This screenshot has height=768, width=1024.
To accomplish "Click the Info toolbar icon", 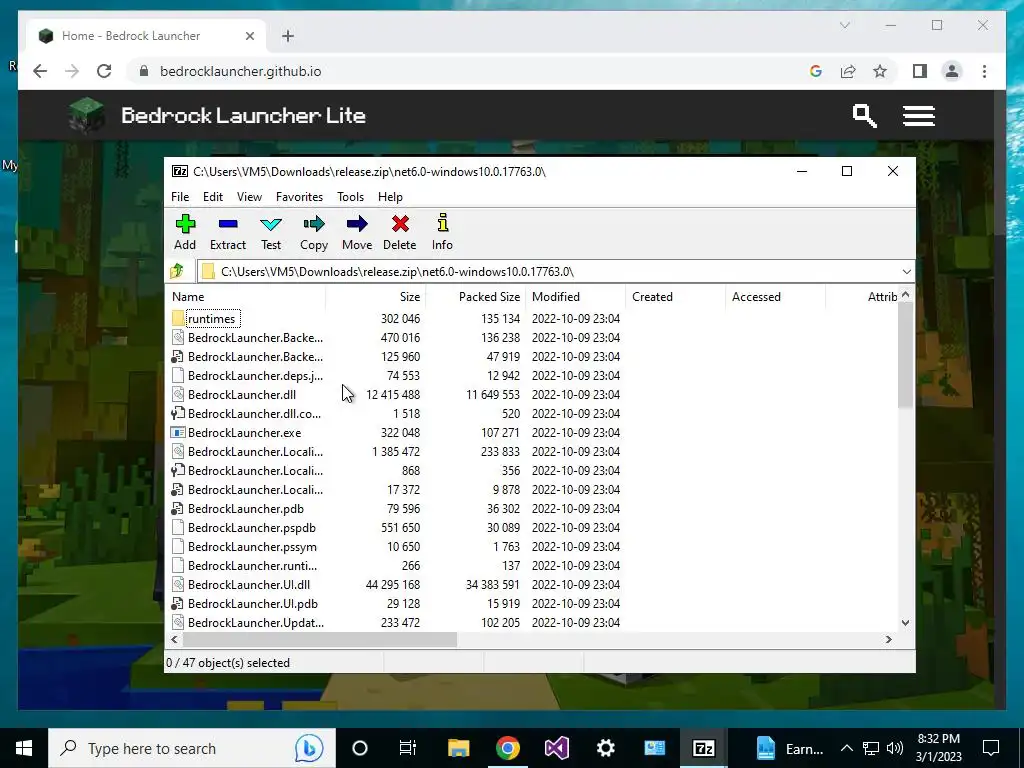I will click(442, 223).
